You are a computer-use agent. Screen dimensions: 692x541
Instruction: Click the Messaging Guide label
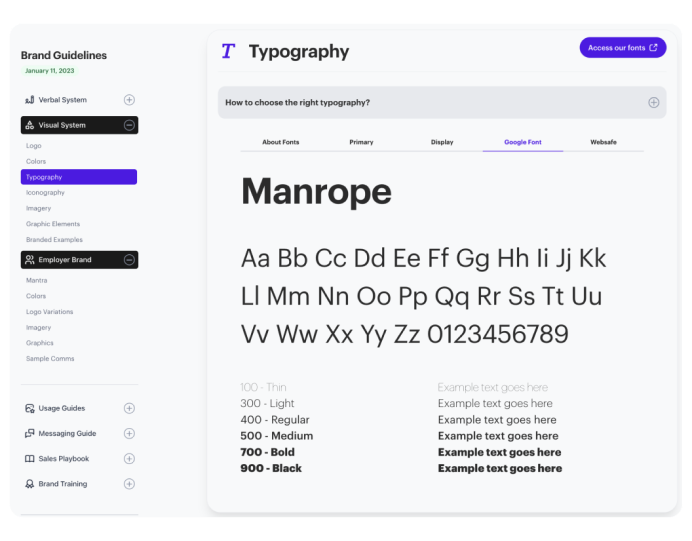tap(67, 433)
